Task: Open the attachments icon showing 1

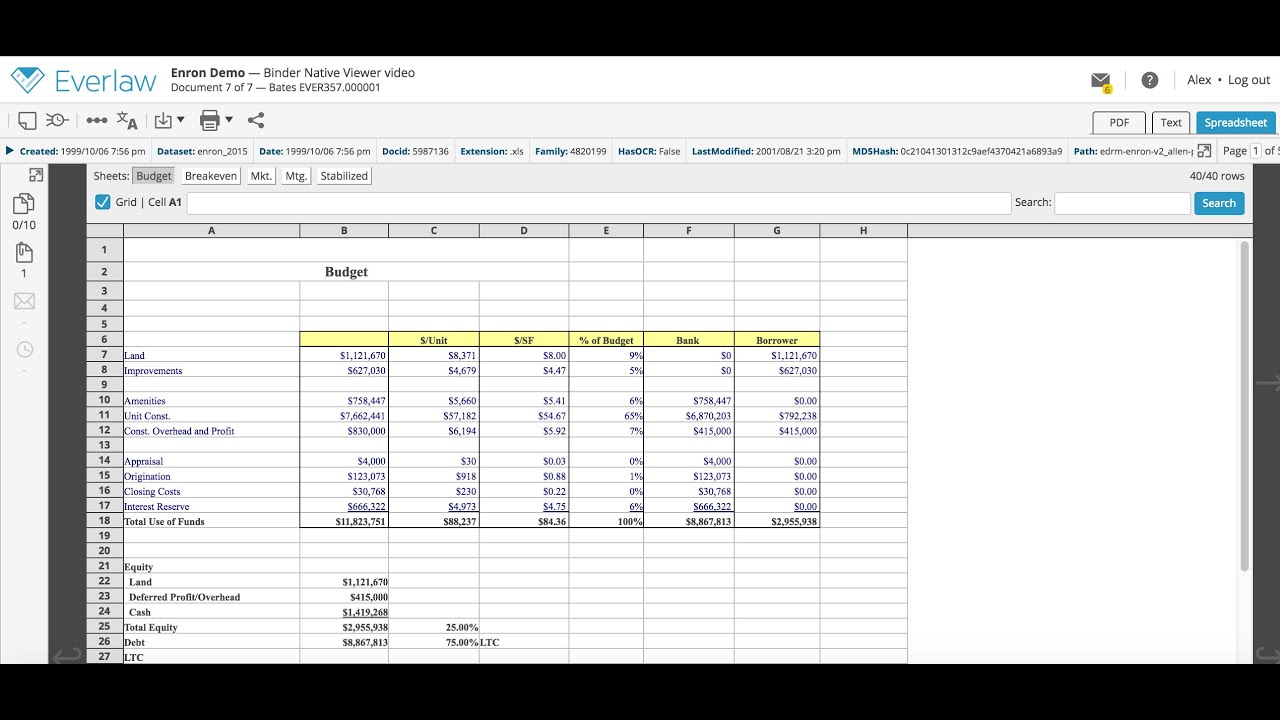Action: point(24,252)
